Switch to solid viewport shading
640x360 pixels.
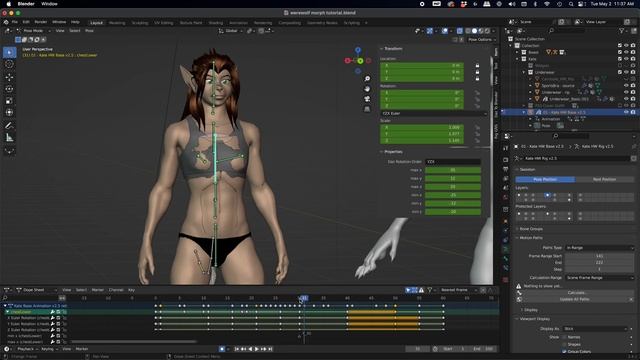pyautogui.click(x=474, y=31)
